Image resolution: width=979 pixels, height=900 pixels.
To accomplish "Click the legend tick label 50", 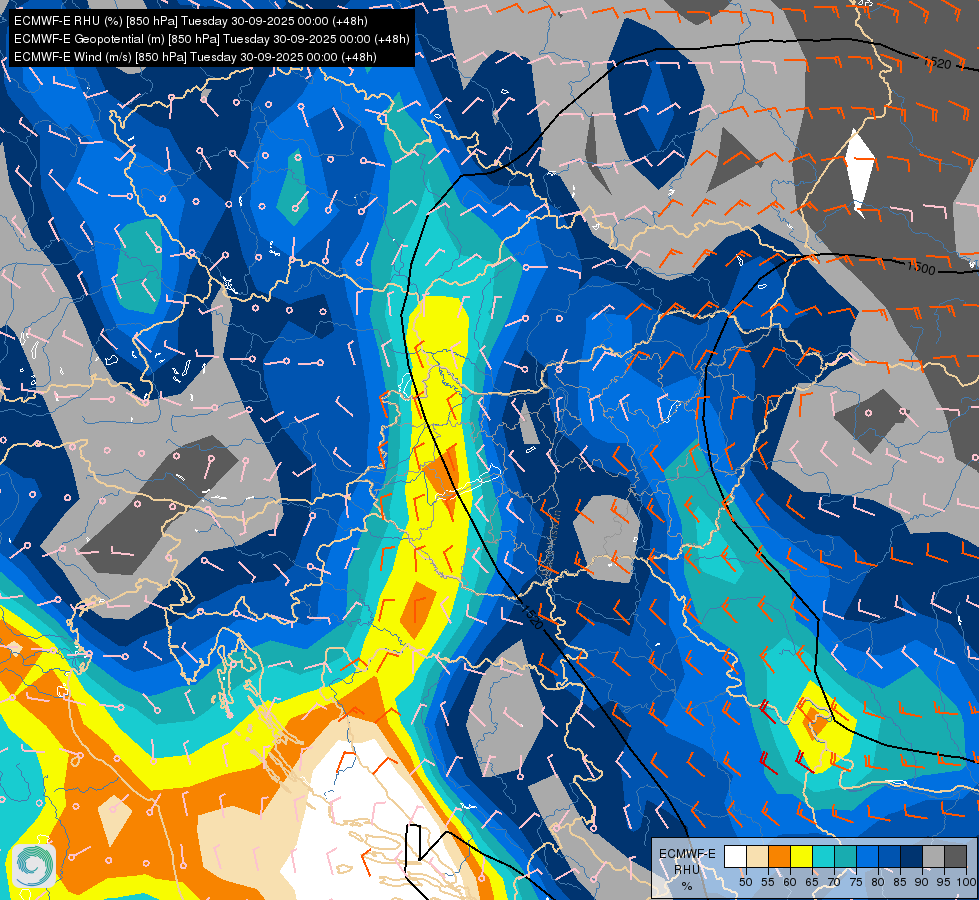I will point(745,882).
